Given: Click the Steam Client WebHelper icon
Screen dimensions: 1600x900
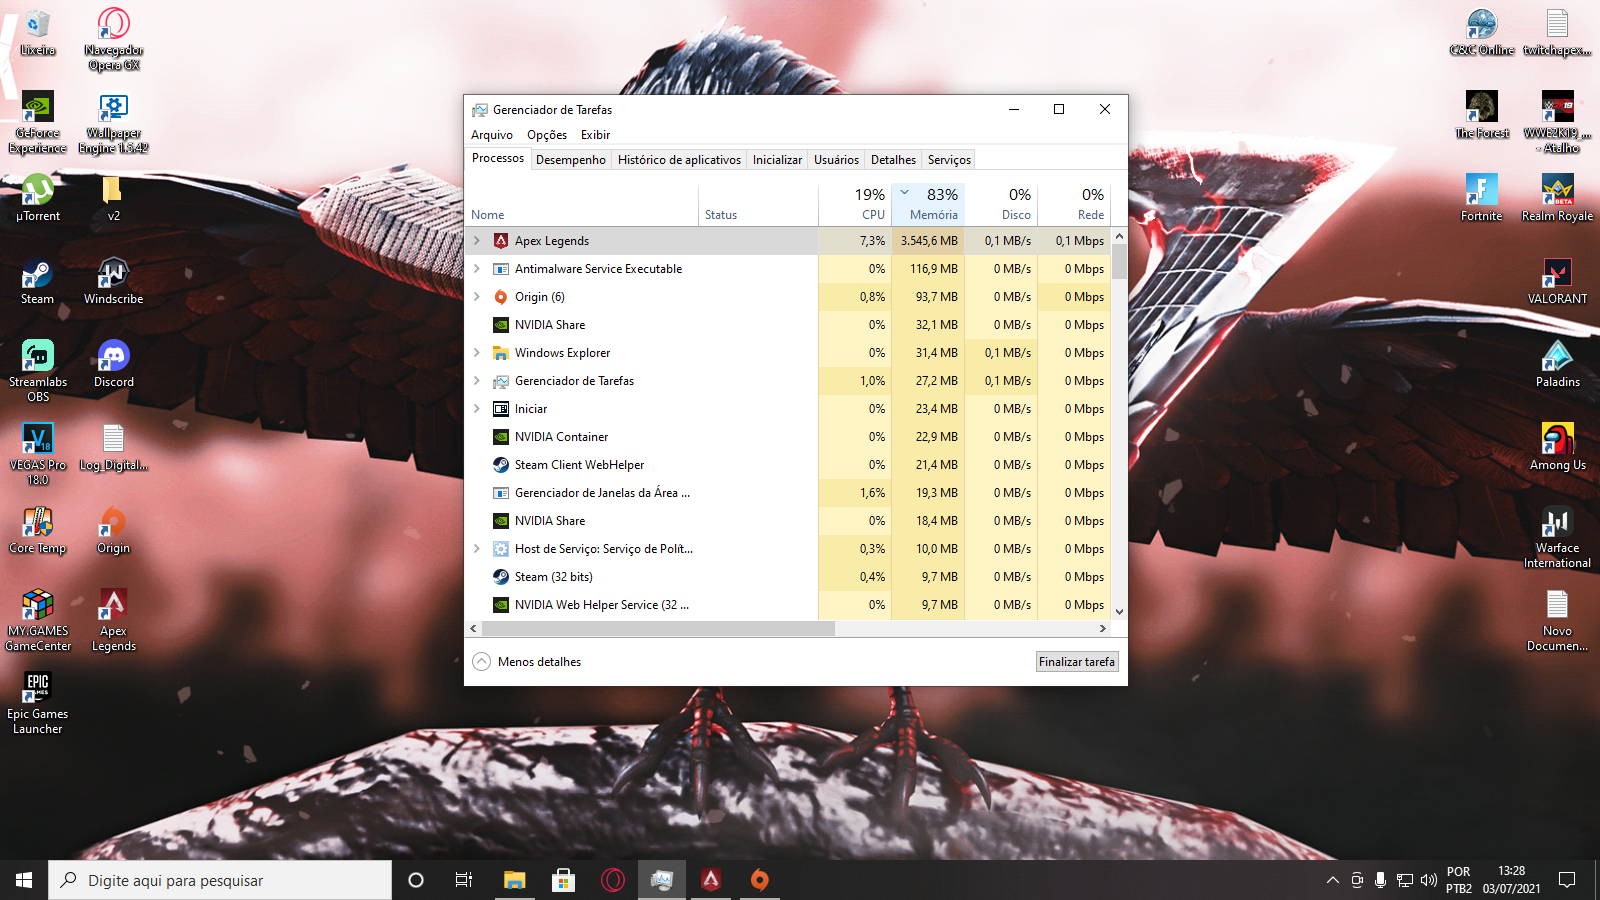Looking at the screenshot, I should pyautogui.click(x=501, y=465).
